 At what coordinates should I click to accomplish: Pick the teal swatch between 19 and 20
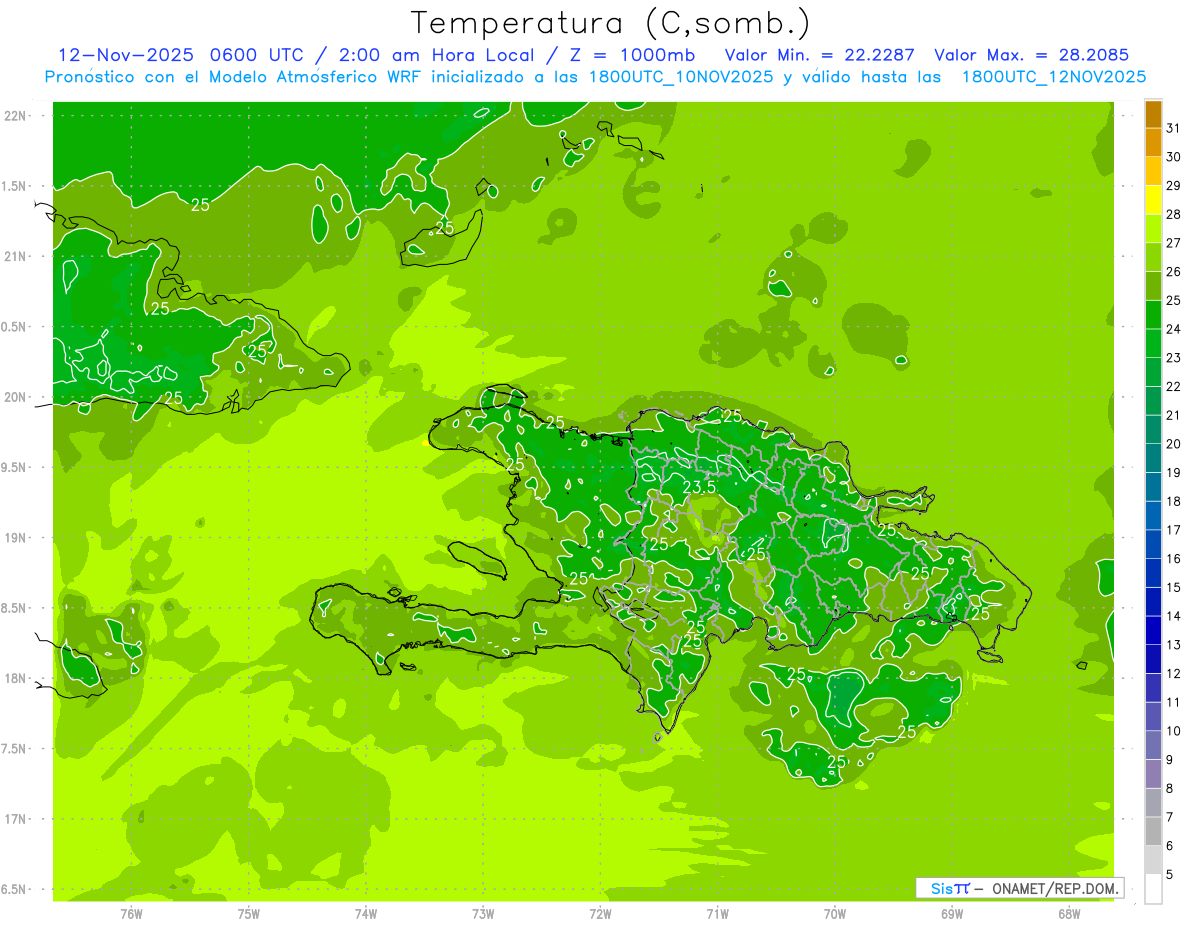point(1153,458)
